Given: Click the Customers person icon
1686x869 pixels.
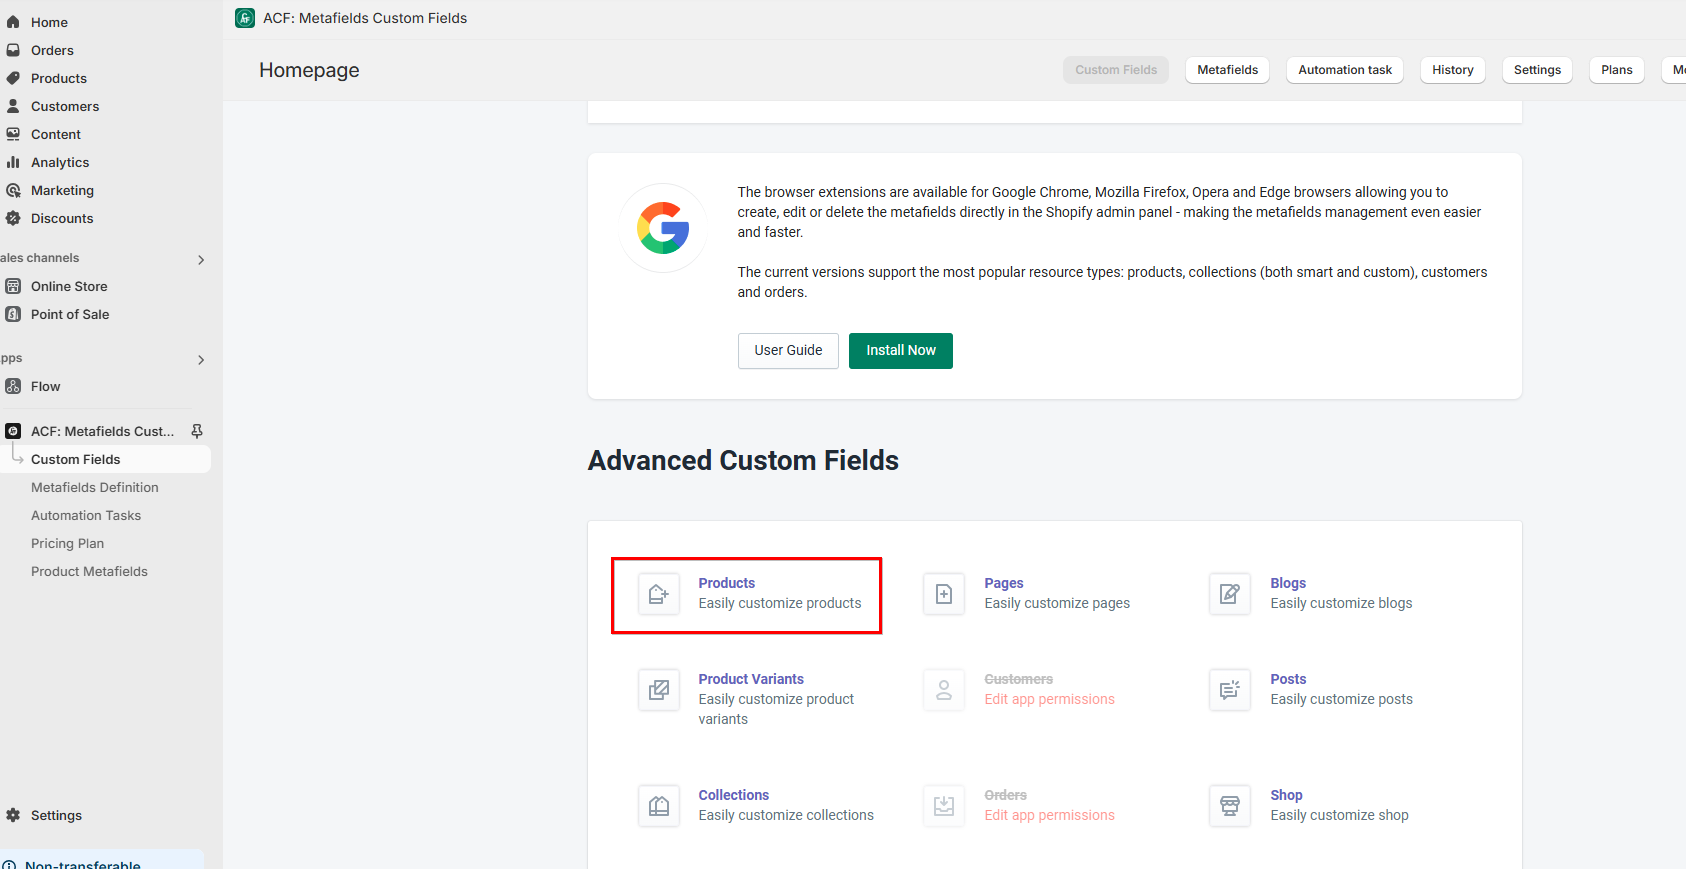Looking at the screenshot, I should tap(13, 106).
